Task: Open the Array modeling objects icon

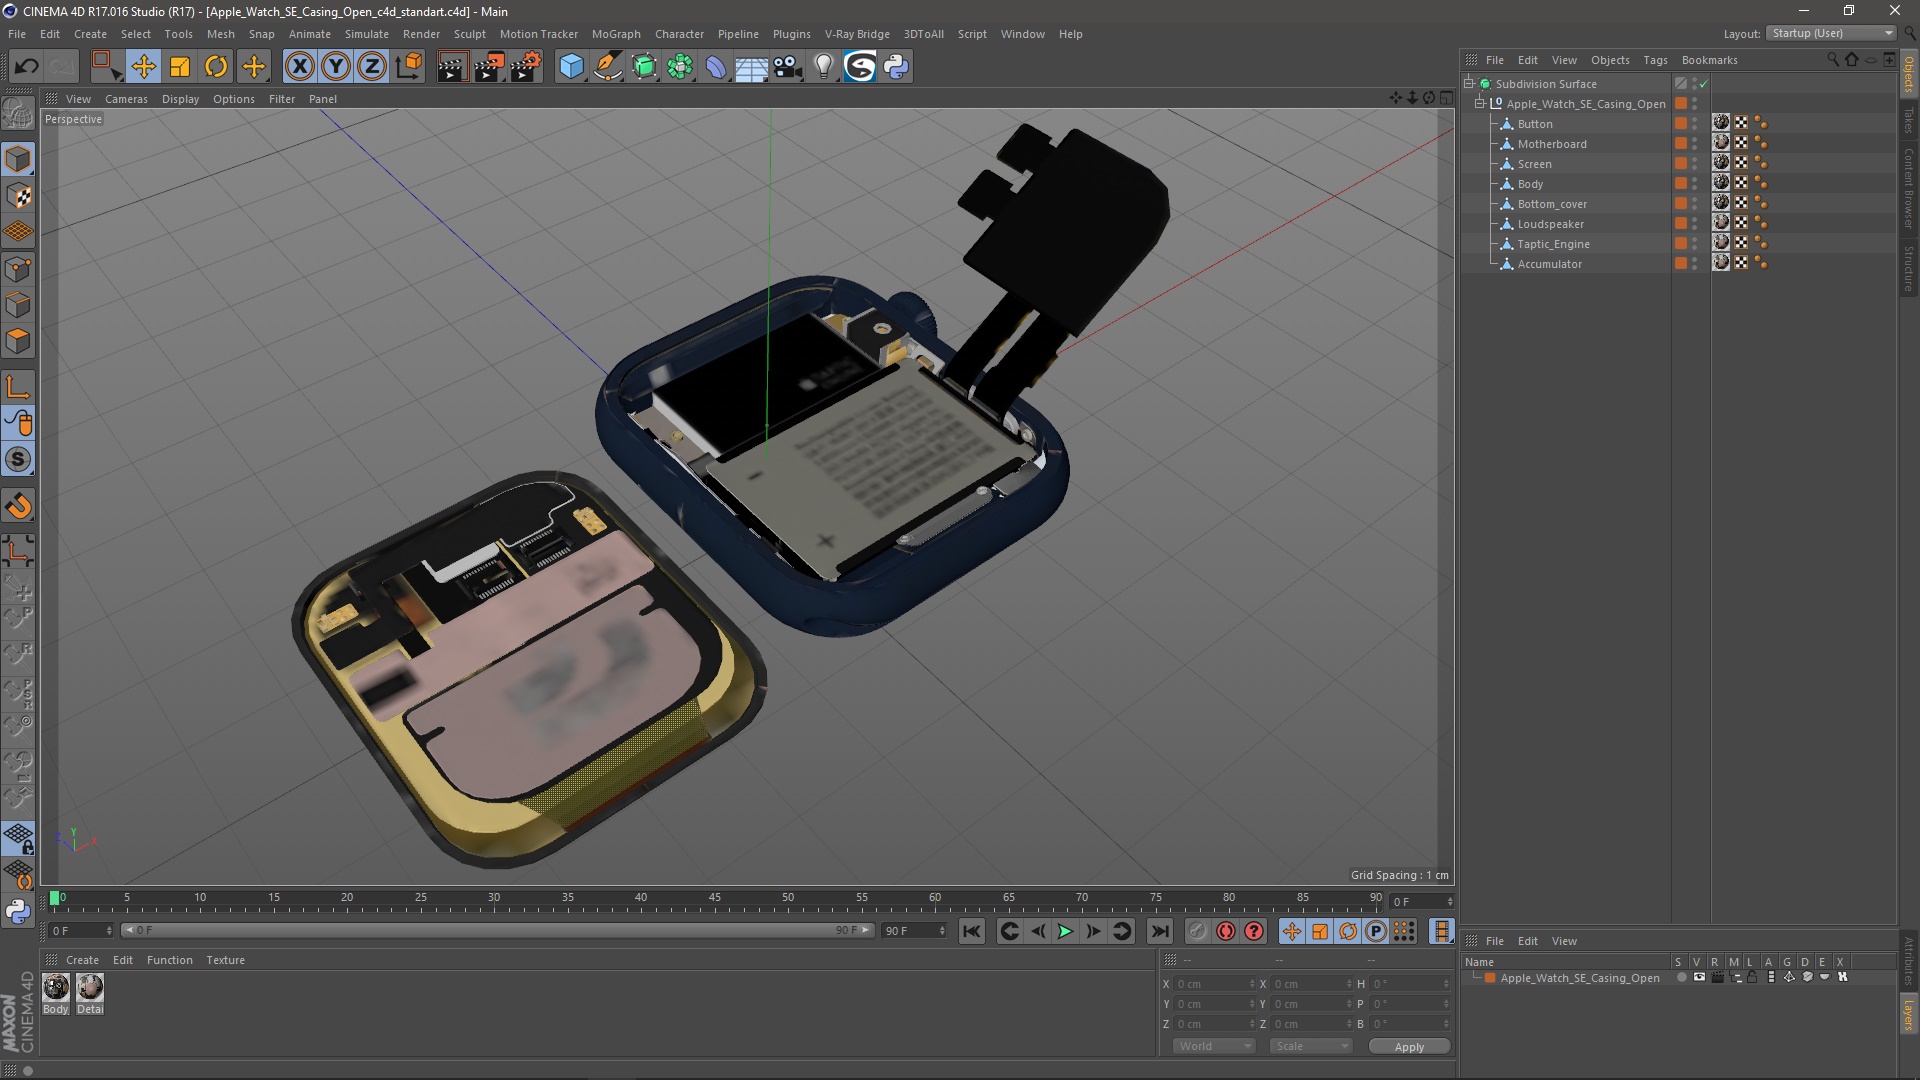Action: (681, 67)
